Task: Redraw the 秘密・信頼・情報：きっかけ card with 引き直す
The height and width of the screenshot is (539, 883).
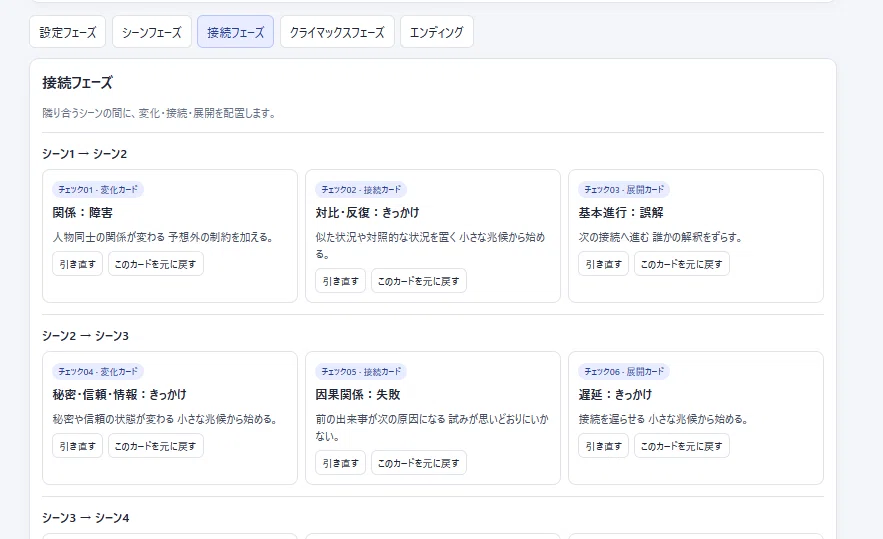Action: click(x=78, y=446)
